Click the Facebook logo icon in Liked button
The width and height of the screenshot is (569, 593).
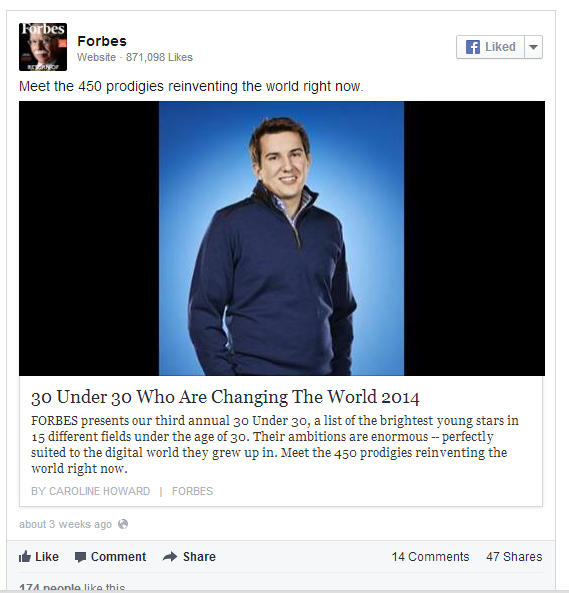(473, 47)
